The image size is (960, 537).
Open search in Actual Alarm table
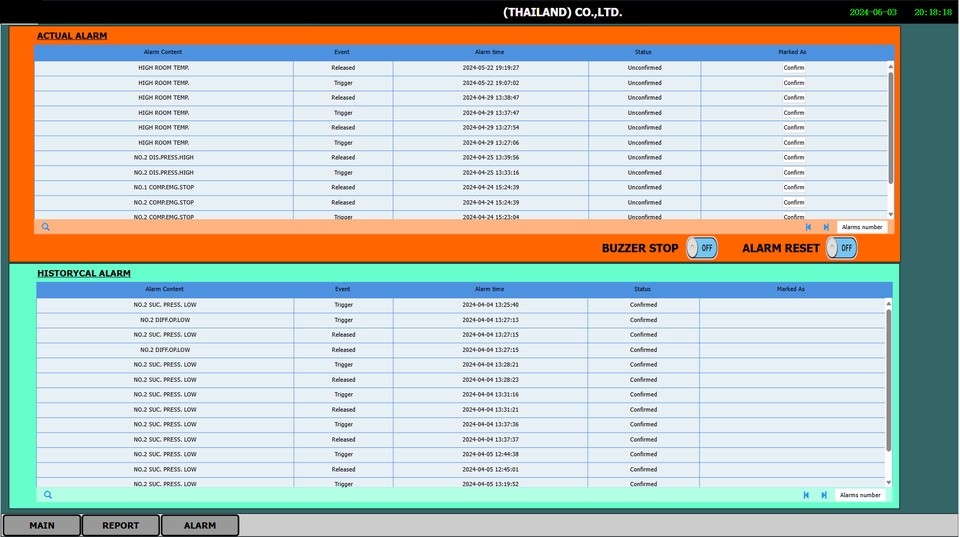[x=45, y=227]
